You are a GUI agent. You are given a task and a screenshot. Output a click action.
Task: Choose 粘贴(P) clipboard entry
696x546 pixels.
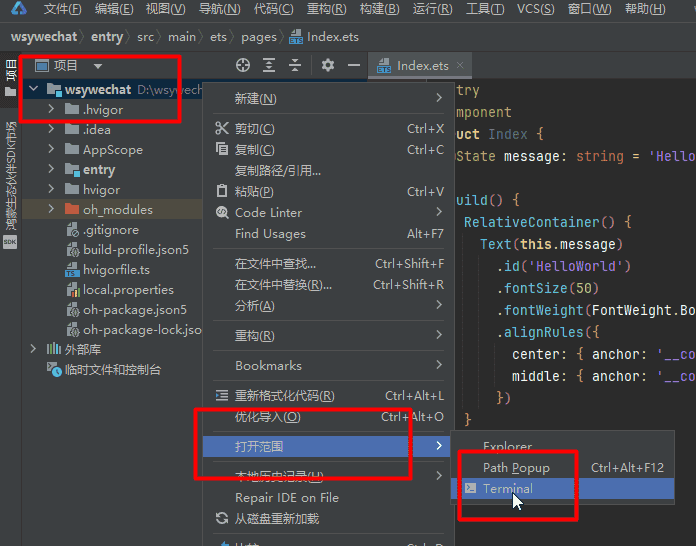point(328,191)
